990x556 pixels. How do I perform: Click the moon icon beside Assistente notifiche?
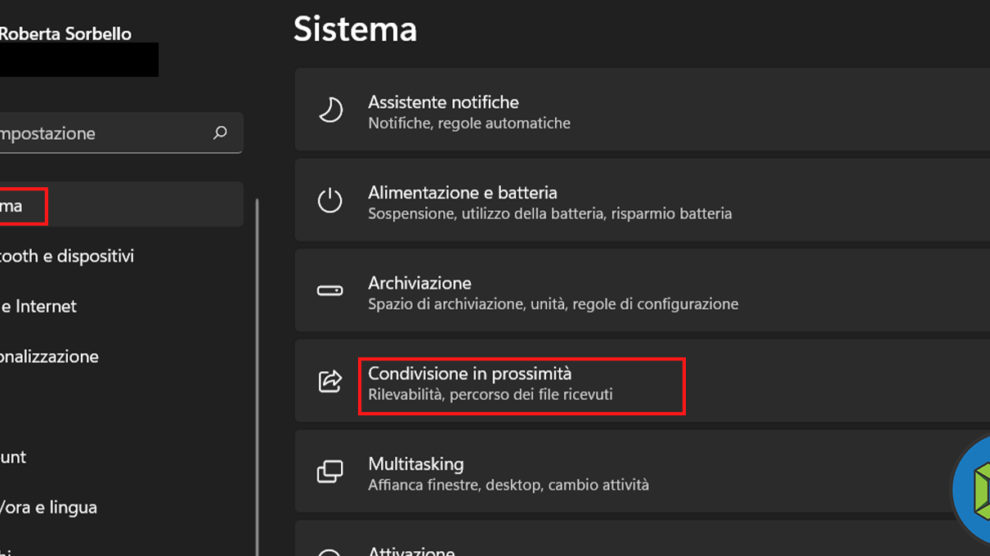click(330, 111)
